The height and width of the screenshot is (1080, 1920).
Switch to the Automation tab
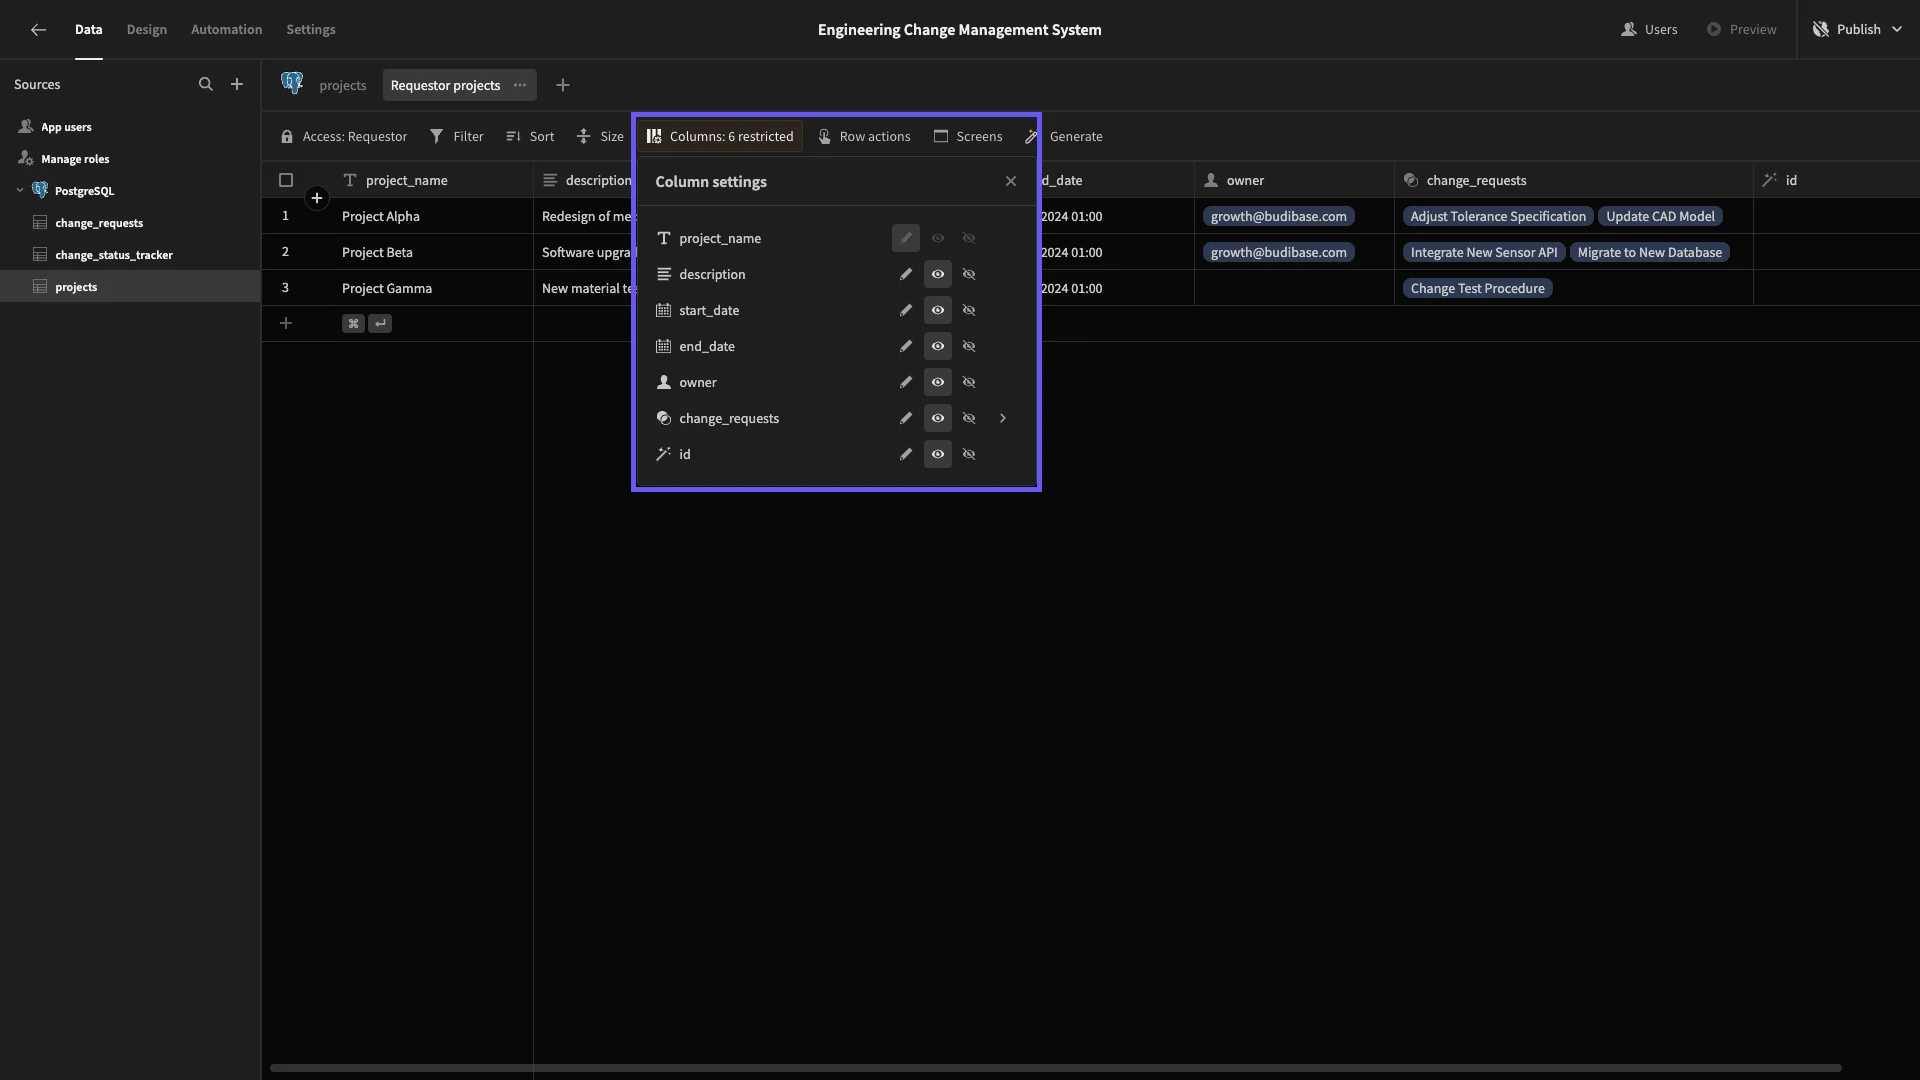click(x=227, y=30)
